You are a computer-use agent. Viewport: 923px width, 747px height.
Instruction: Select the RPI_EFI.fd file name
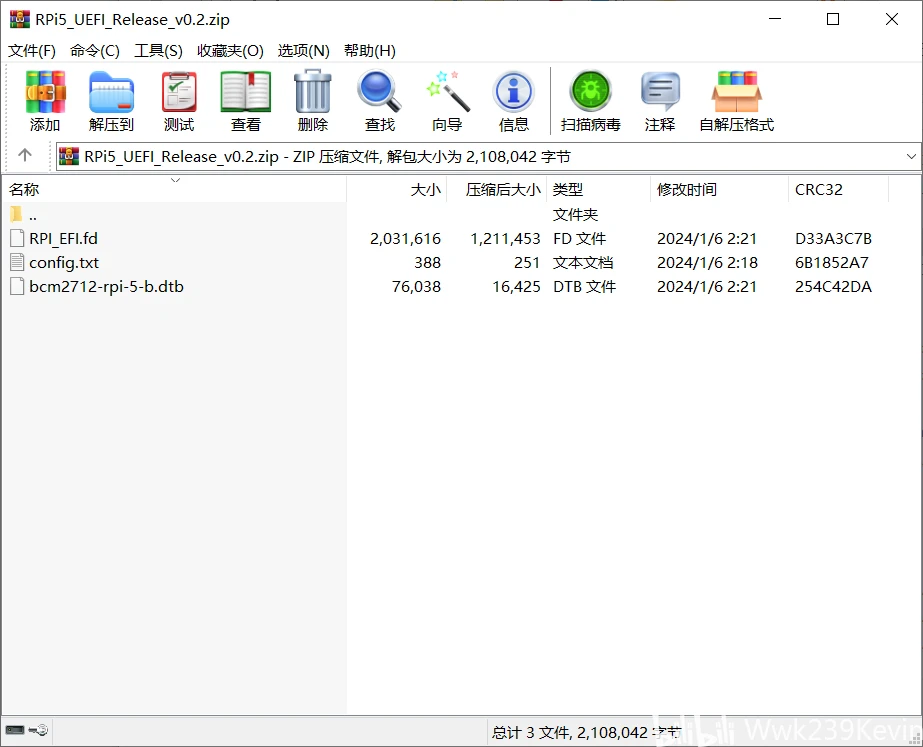[64, 238]
